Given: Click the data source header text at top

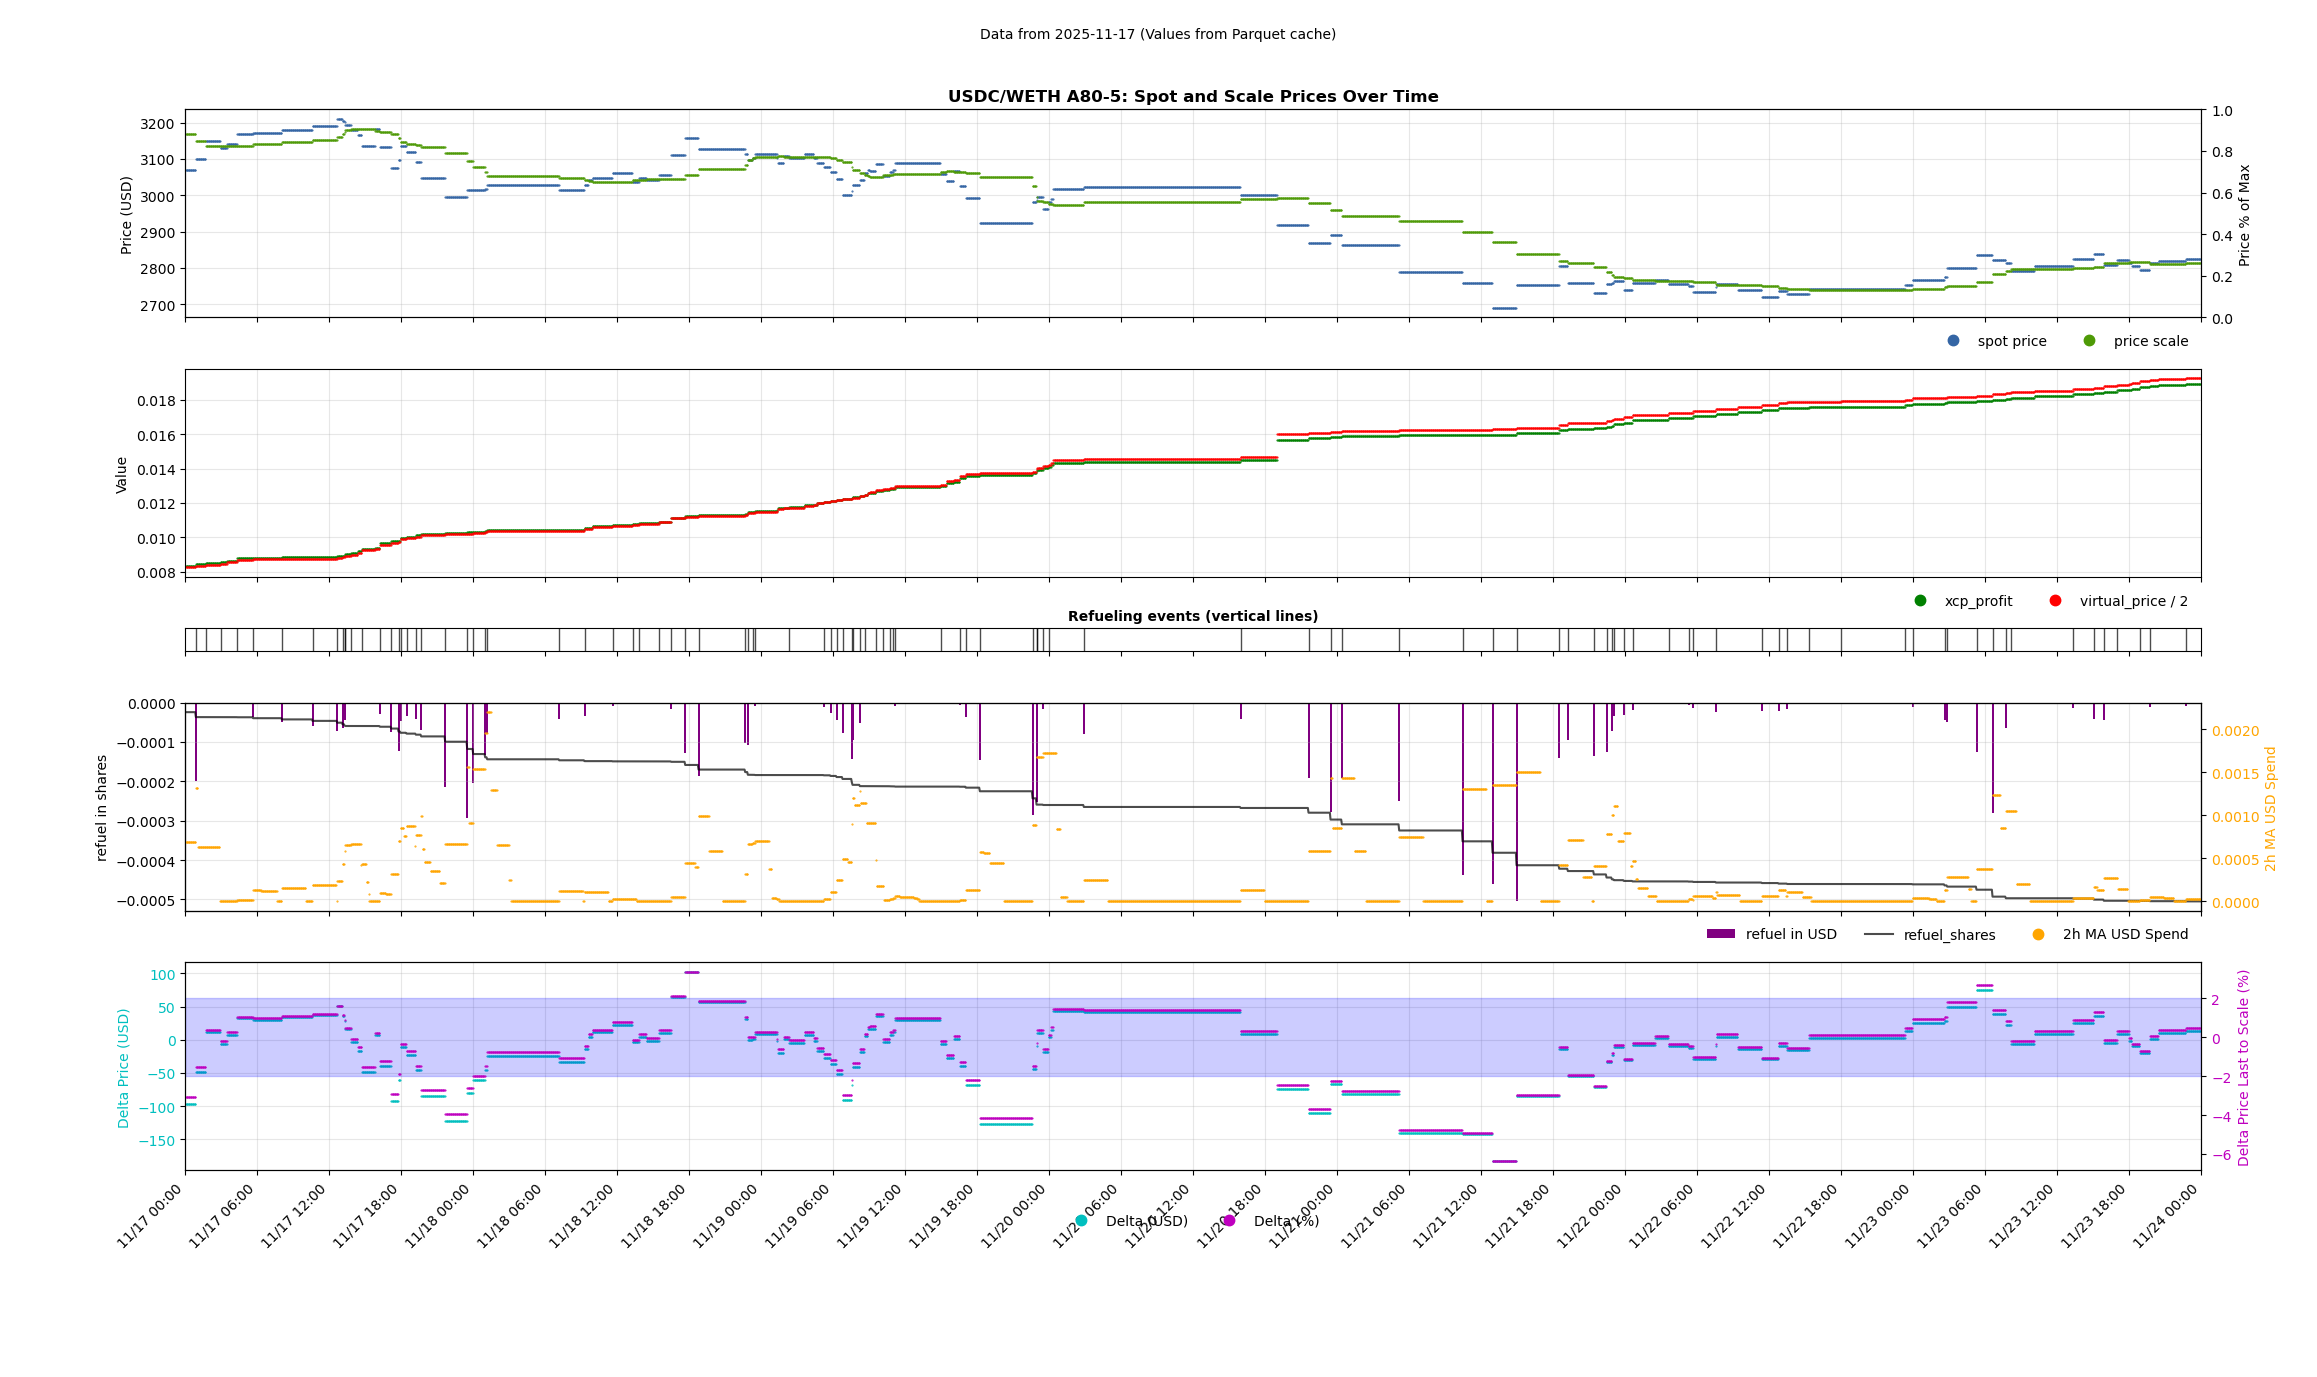Looking at the screenshot, I should tap(1157, 34).
